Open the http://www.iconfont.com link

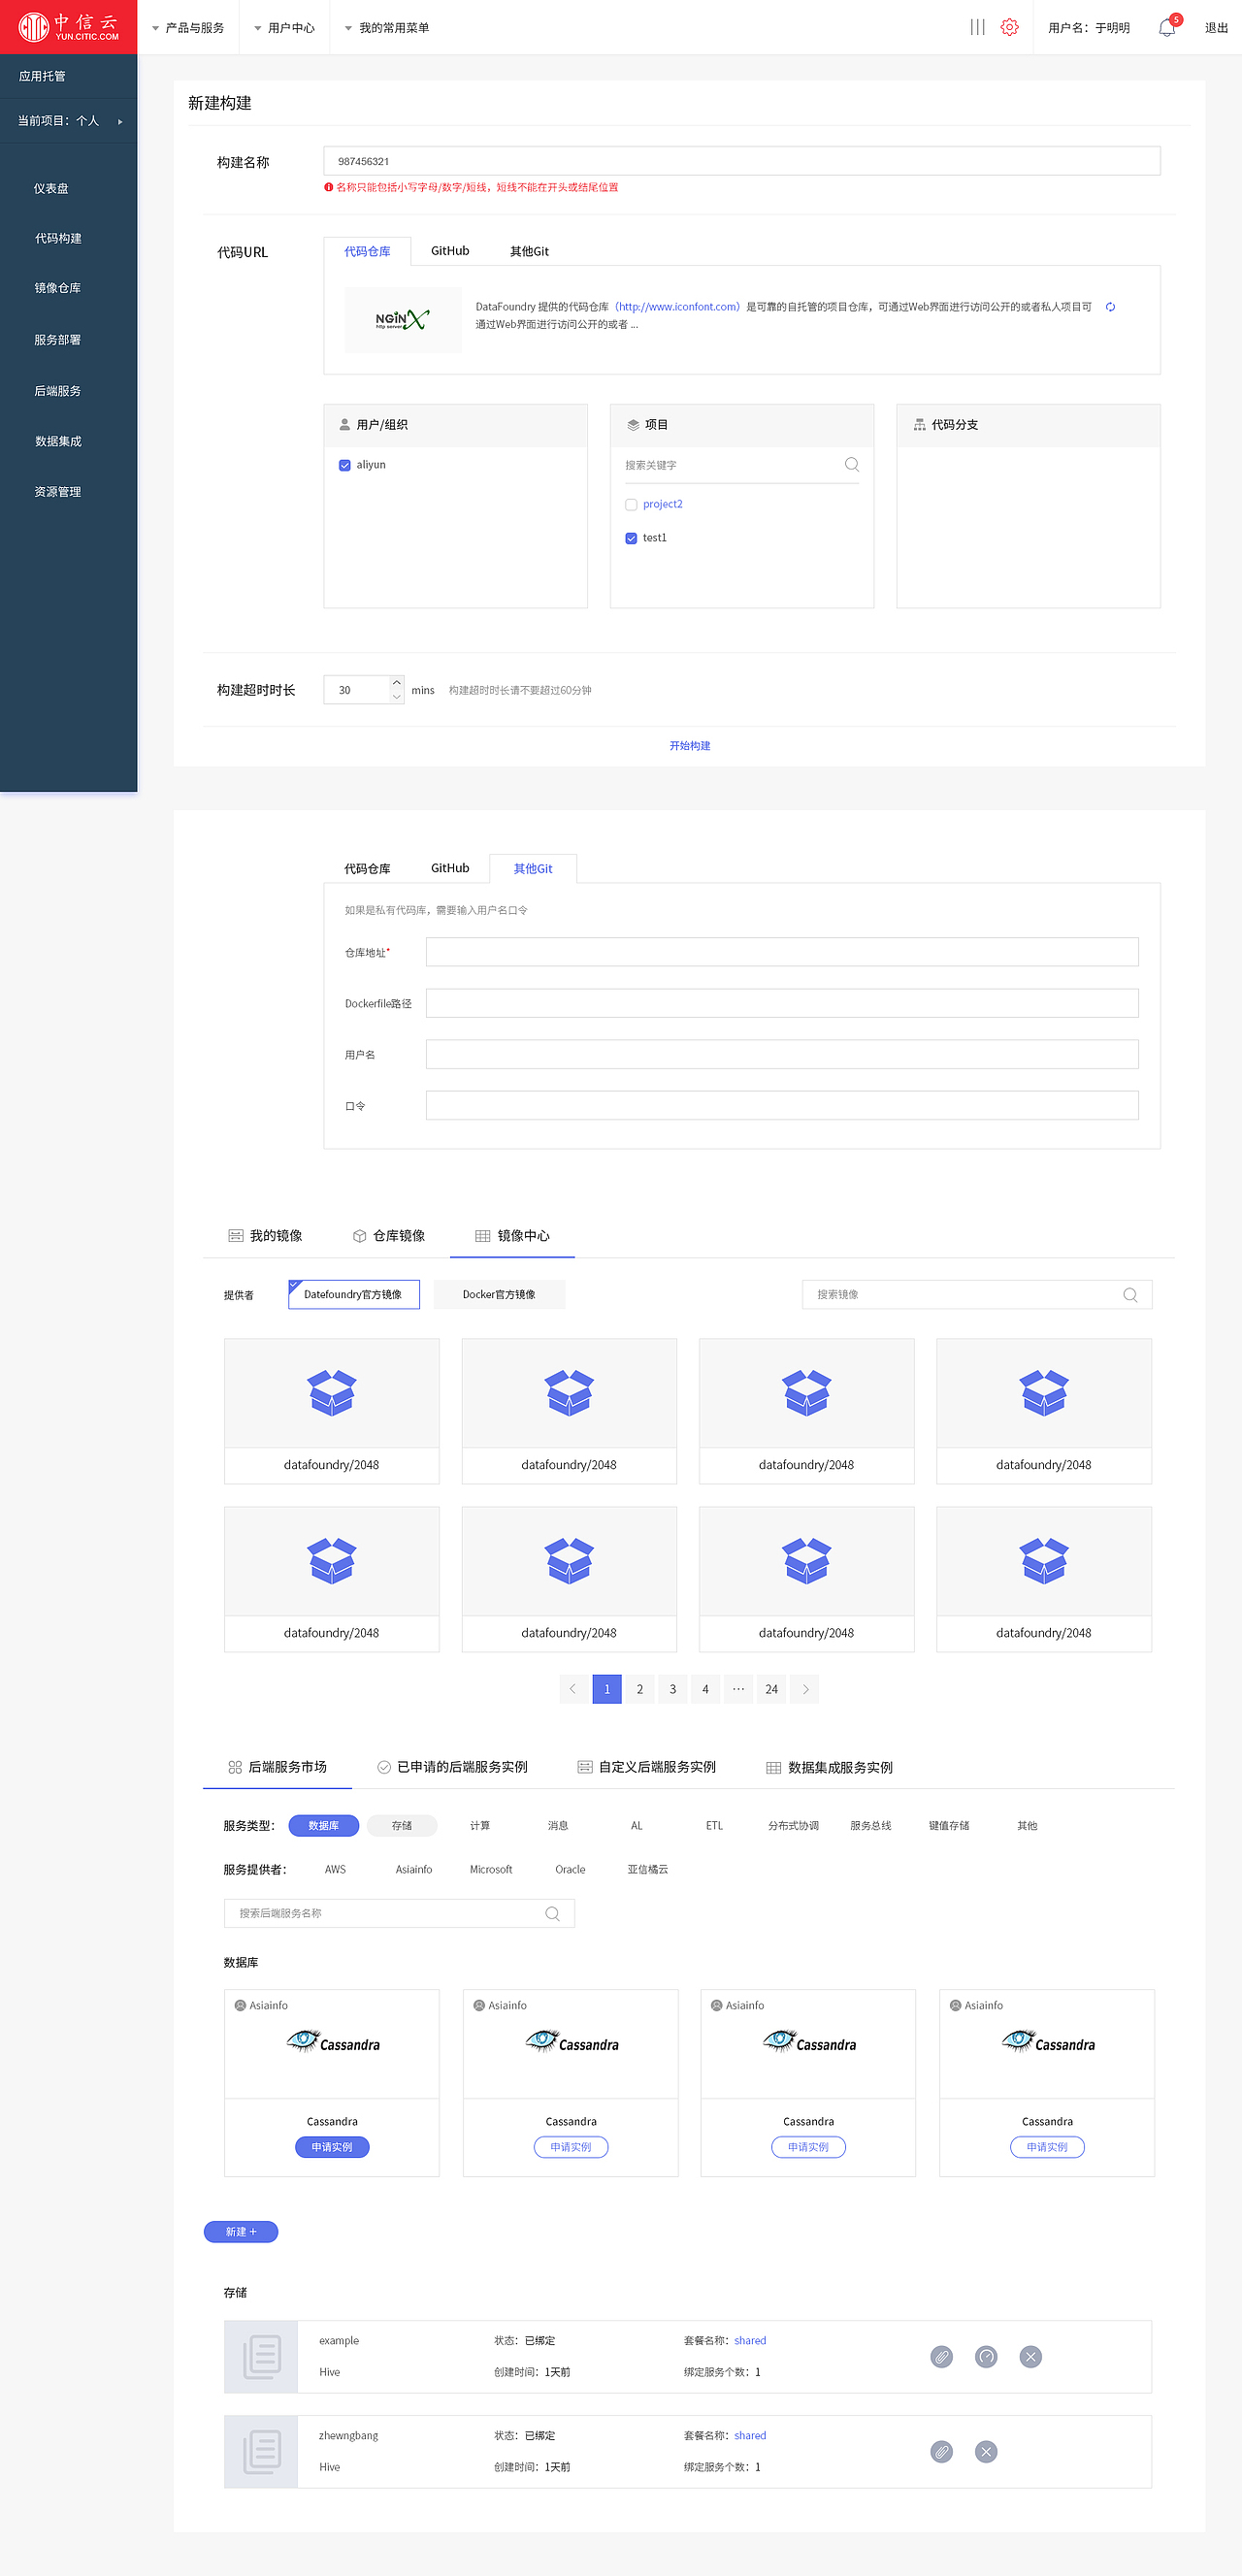click(x=677, y=307)
